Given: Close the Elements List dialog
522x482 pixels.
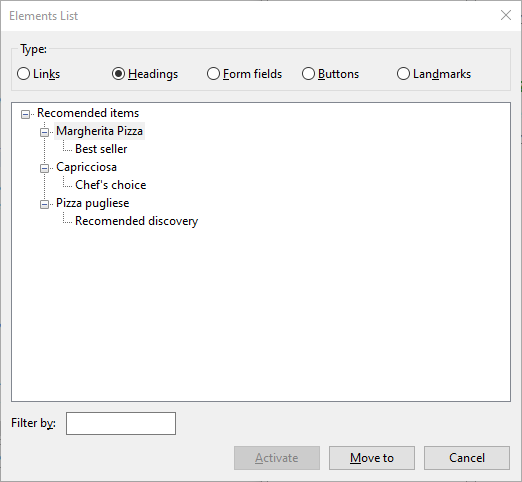Looking at the screenshot, I should click(x=506, y=15).
